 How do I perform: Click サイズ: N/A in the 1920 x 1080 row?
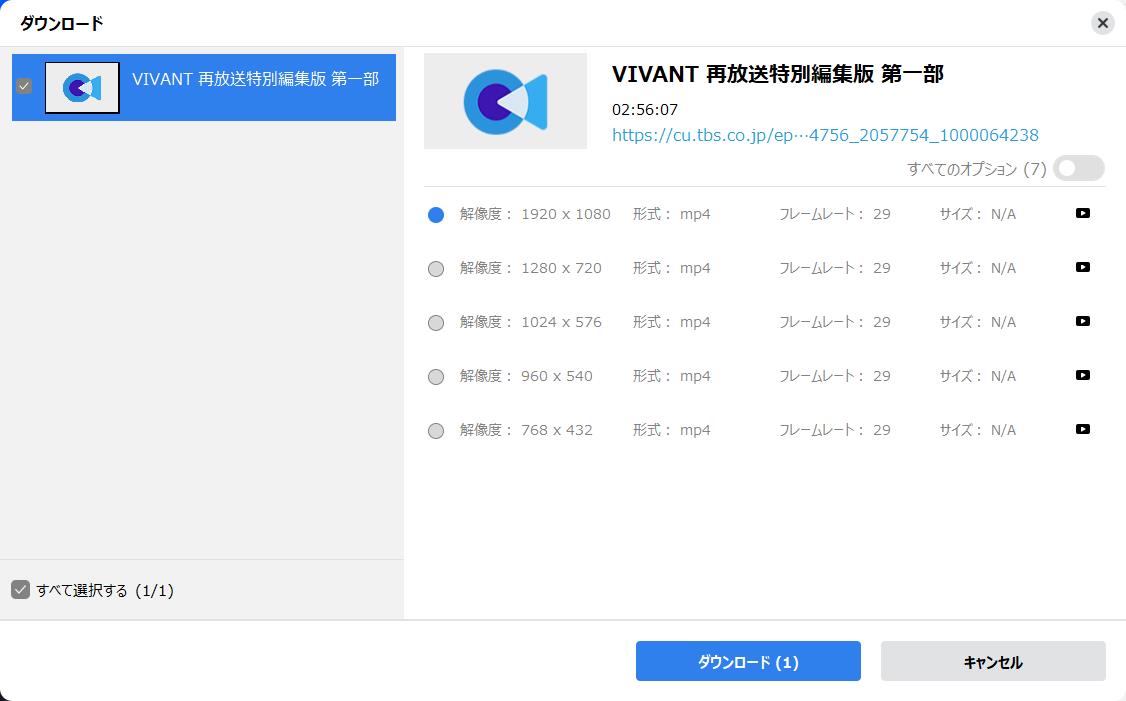[977, 214]
